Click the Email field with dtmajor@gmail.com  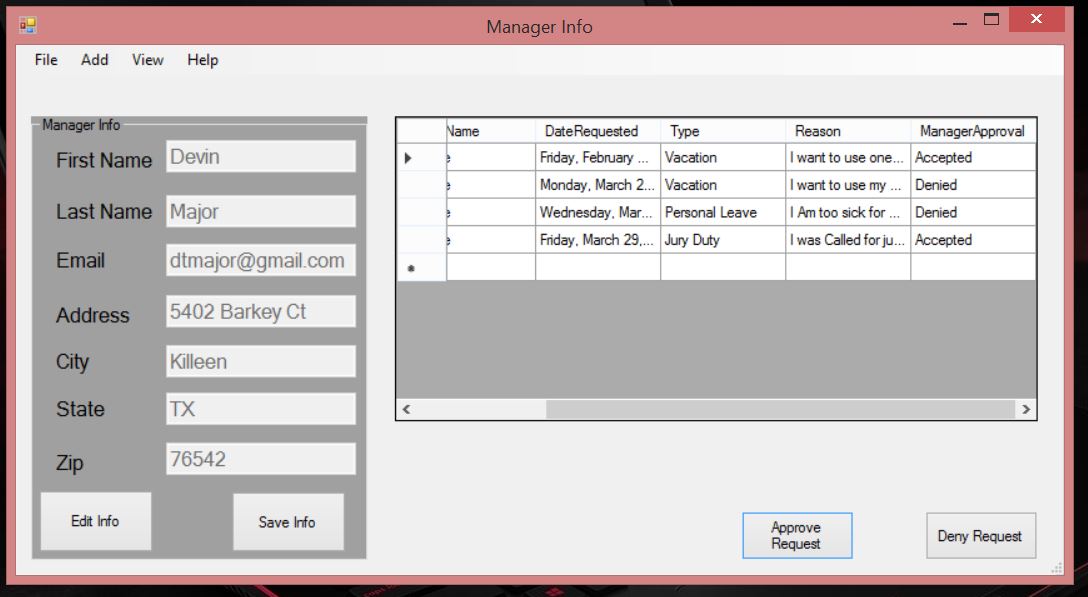[260, 261]
